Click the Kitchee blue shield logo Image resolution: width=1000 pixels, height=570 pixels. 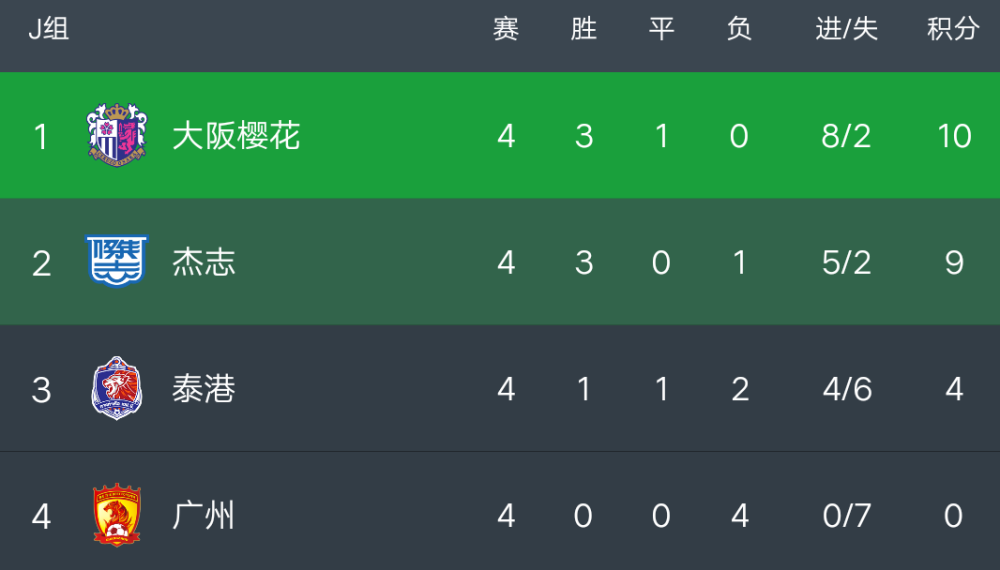tap(117, 261)
